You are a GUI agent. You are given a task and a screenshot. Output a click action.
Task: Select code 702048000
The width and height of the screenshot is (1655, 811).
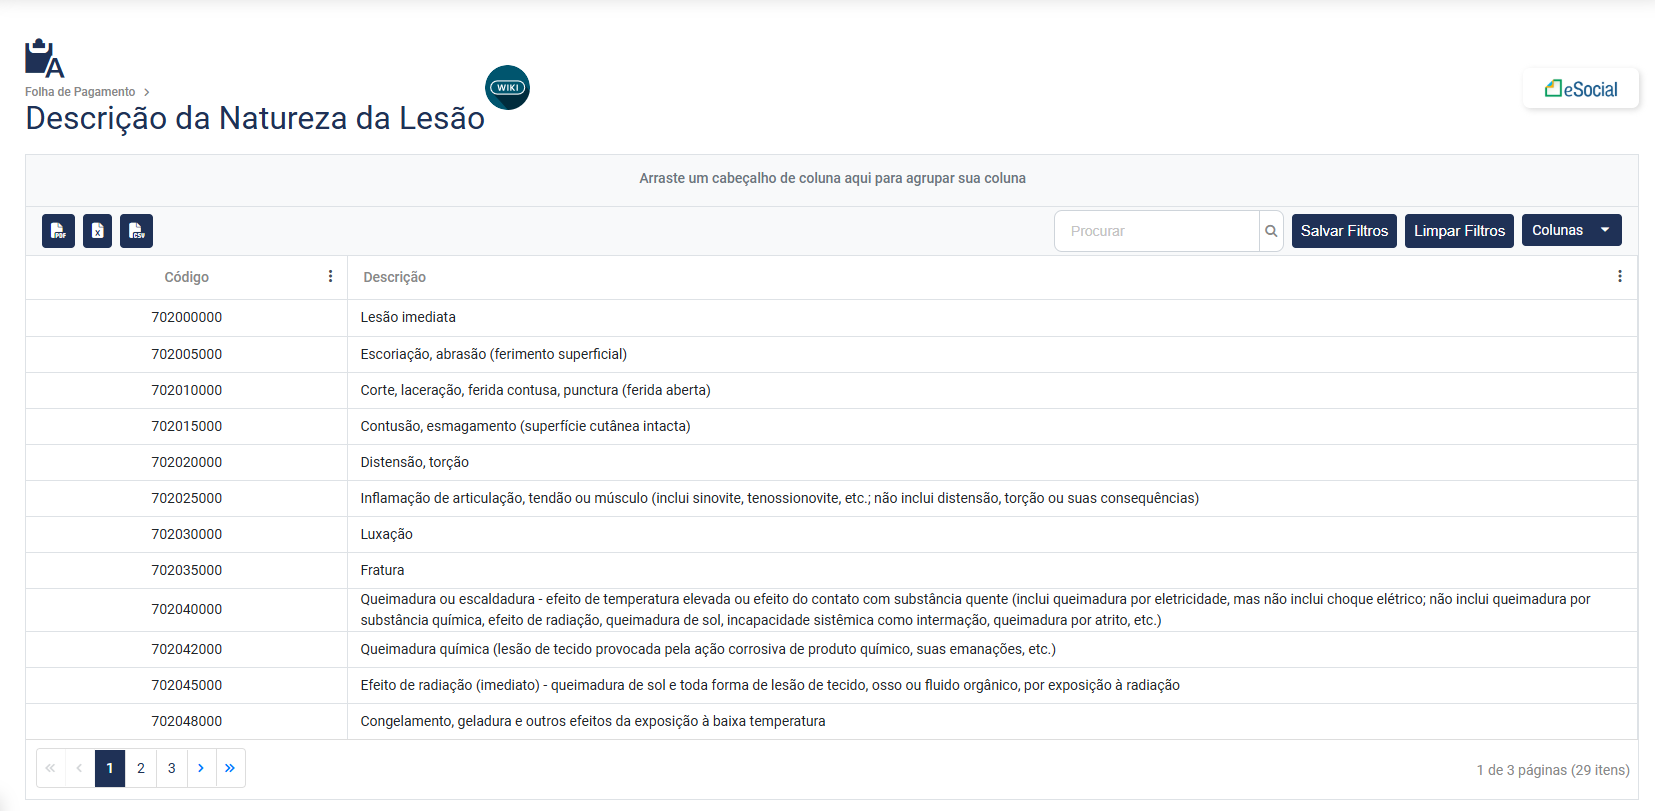187,721
